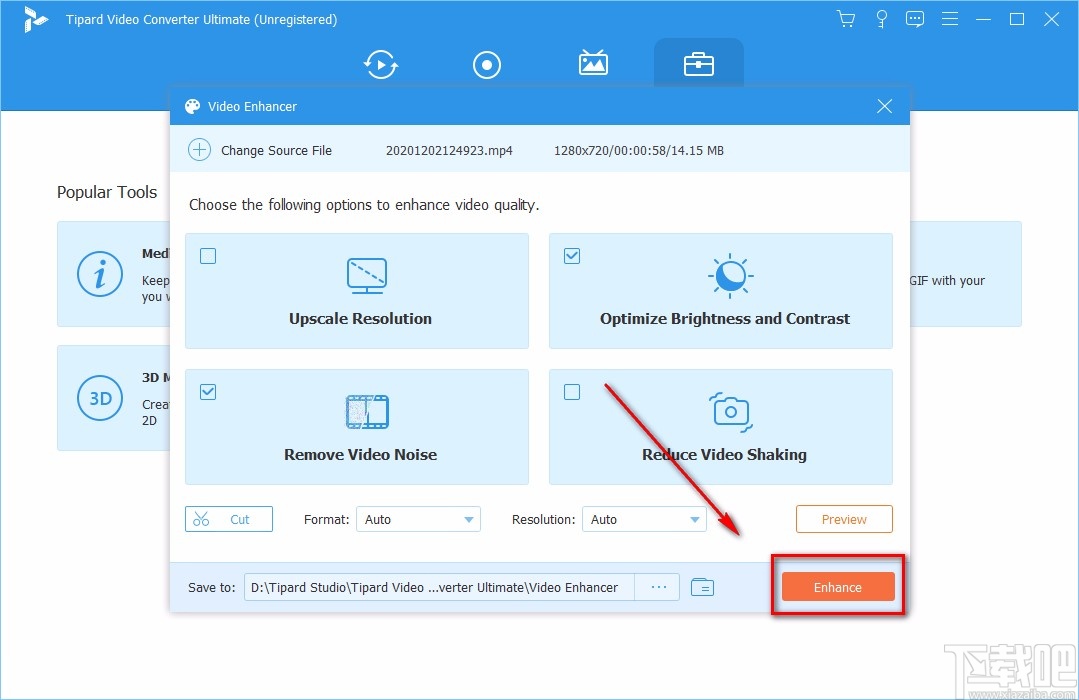Image resolution: width=1079 pixels, height=700 pixels.
Task: Open the Format dropdown
Action: [418, 519]
